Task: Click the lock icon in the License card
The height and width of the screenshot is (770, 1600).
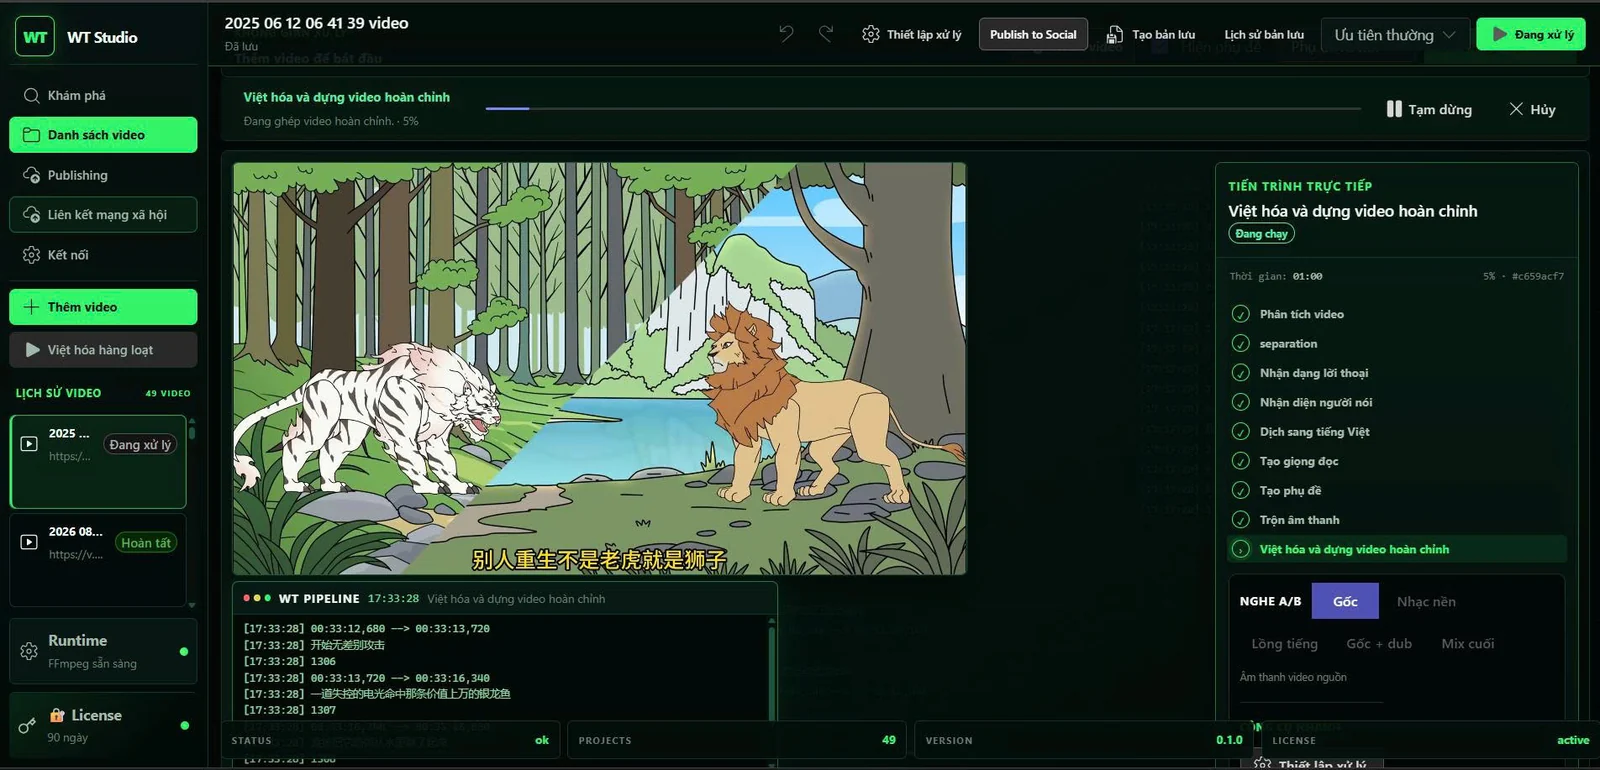Action: pos(58,715)
